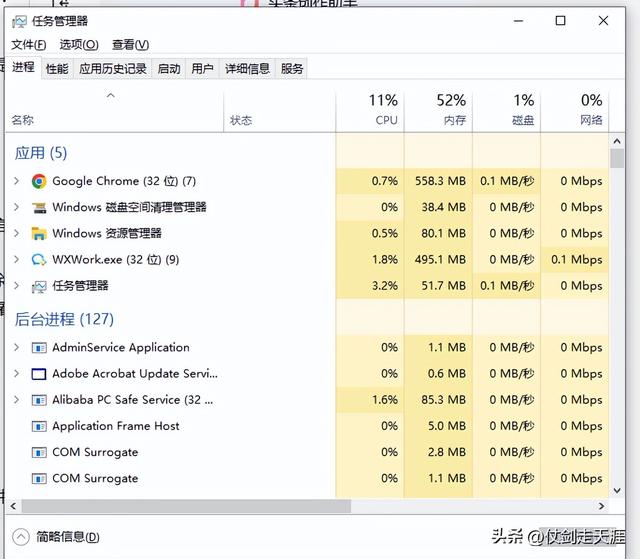Image resolution: width=640 pixels, height=559 pixels.
Task: Click the vertical scrollbar down arrow
Action: 617,490
